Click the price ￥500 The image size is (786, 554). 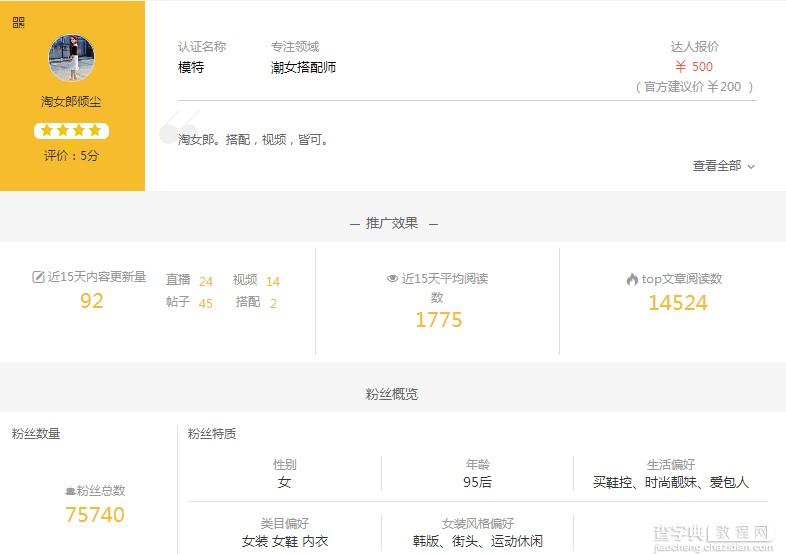tap(694, 66)
